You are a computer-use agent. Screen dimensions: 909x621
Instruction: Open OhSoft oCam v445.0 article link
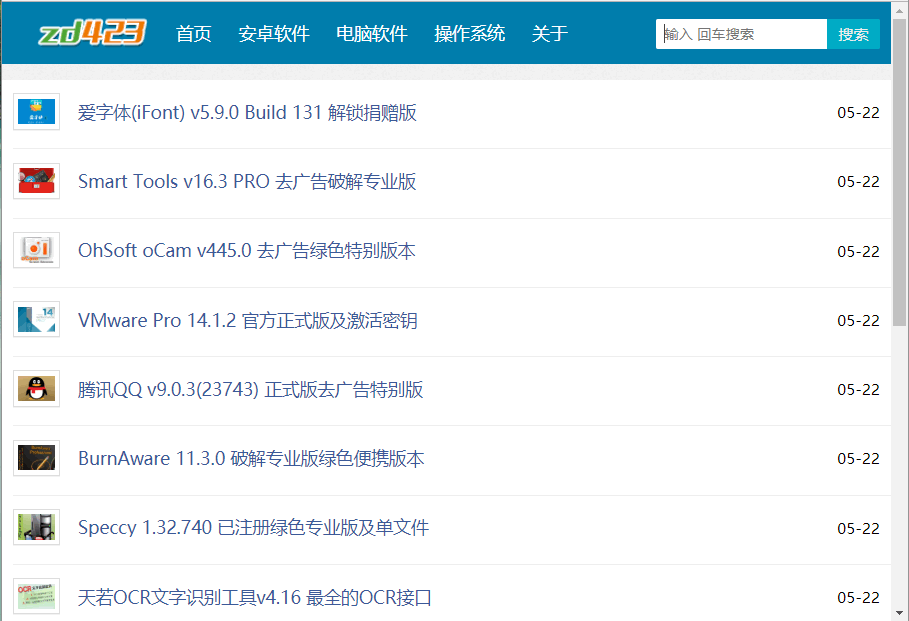[247, 250]
